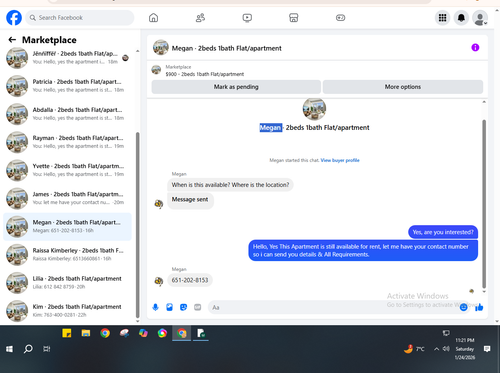Open the Jennifer conversation
Viewport: 500px width, 373px height.
67,58
